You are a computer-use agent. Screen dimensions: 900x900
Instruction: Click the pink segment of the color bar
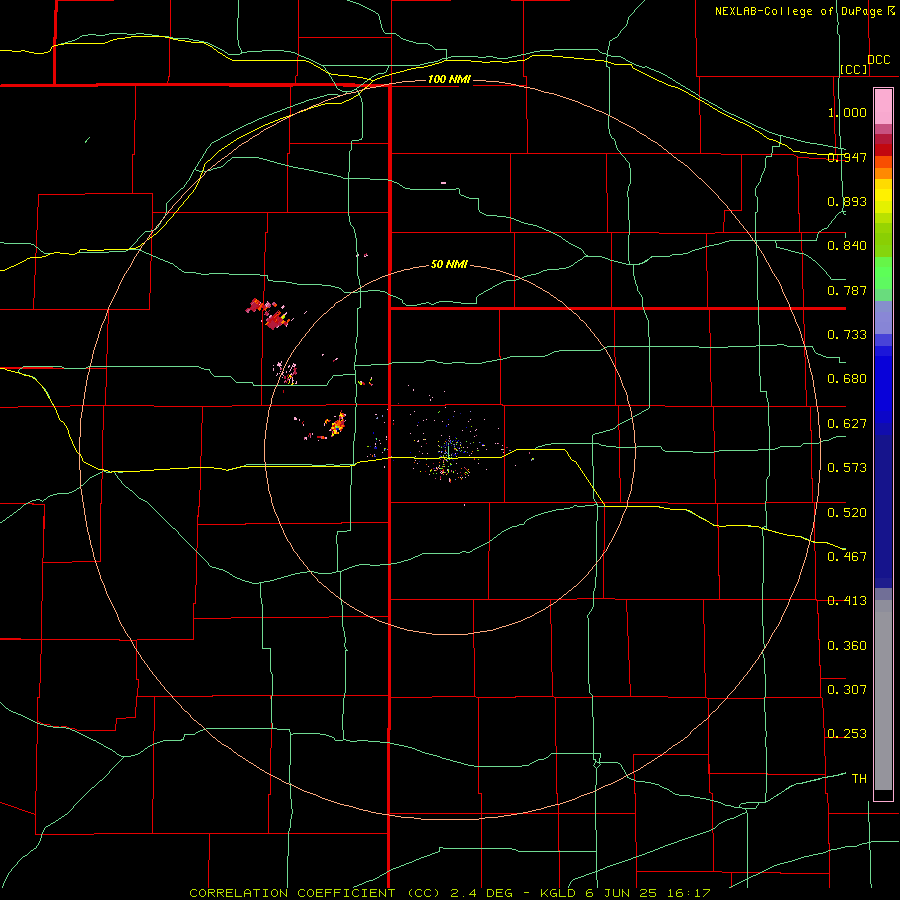(x=883, y=107)
